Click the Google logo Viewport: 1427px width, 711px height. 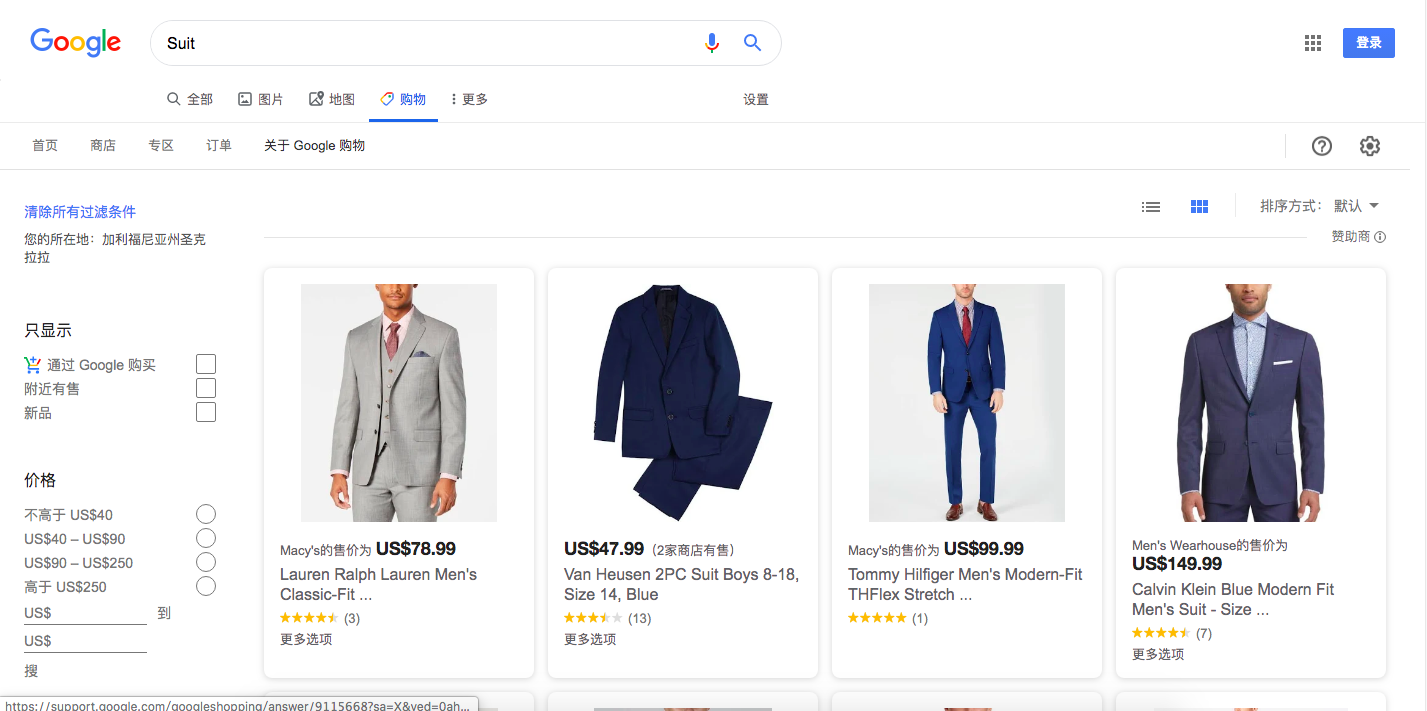tap(76, 42)
